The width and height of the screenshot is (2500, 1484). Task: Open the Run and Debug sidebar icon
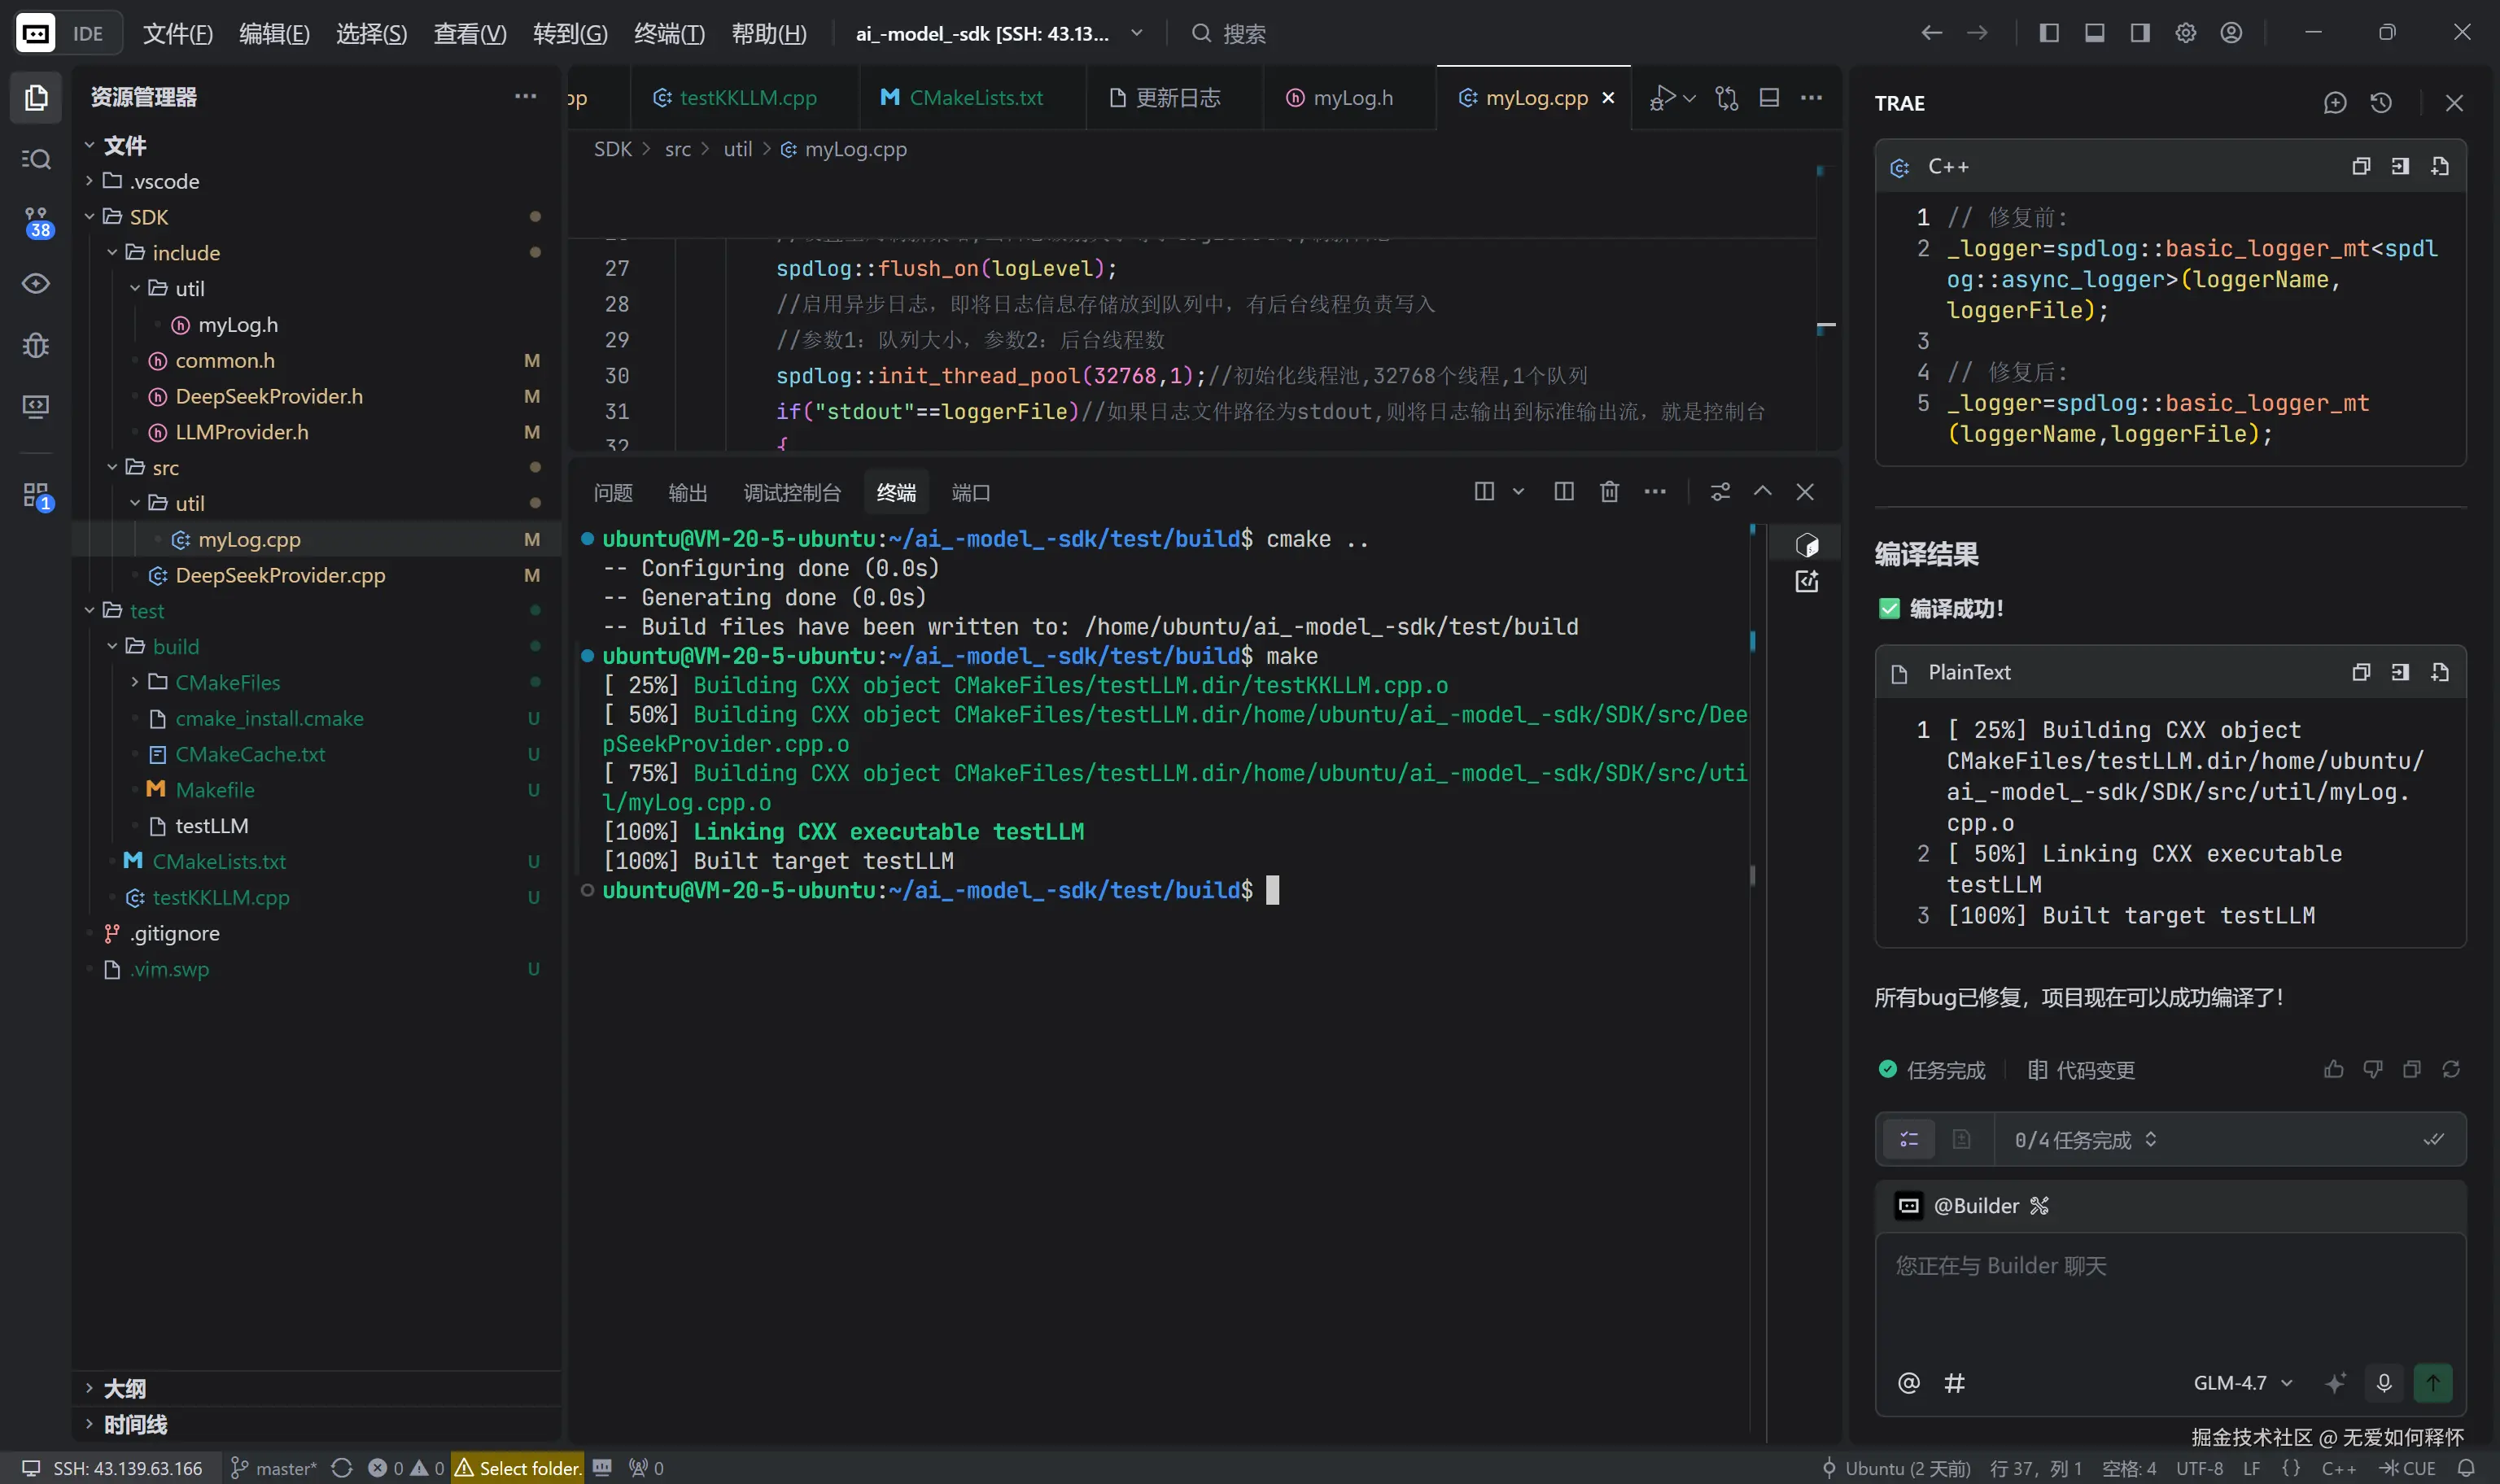tap(36, 345)
